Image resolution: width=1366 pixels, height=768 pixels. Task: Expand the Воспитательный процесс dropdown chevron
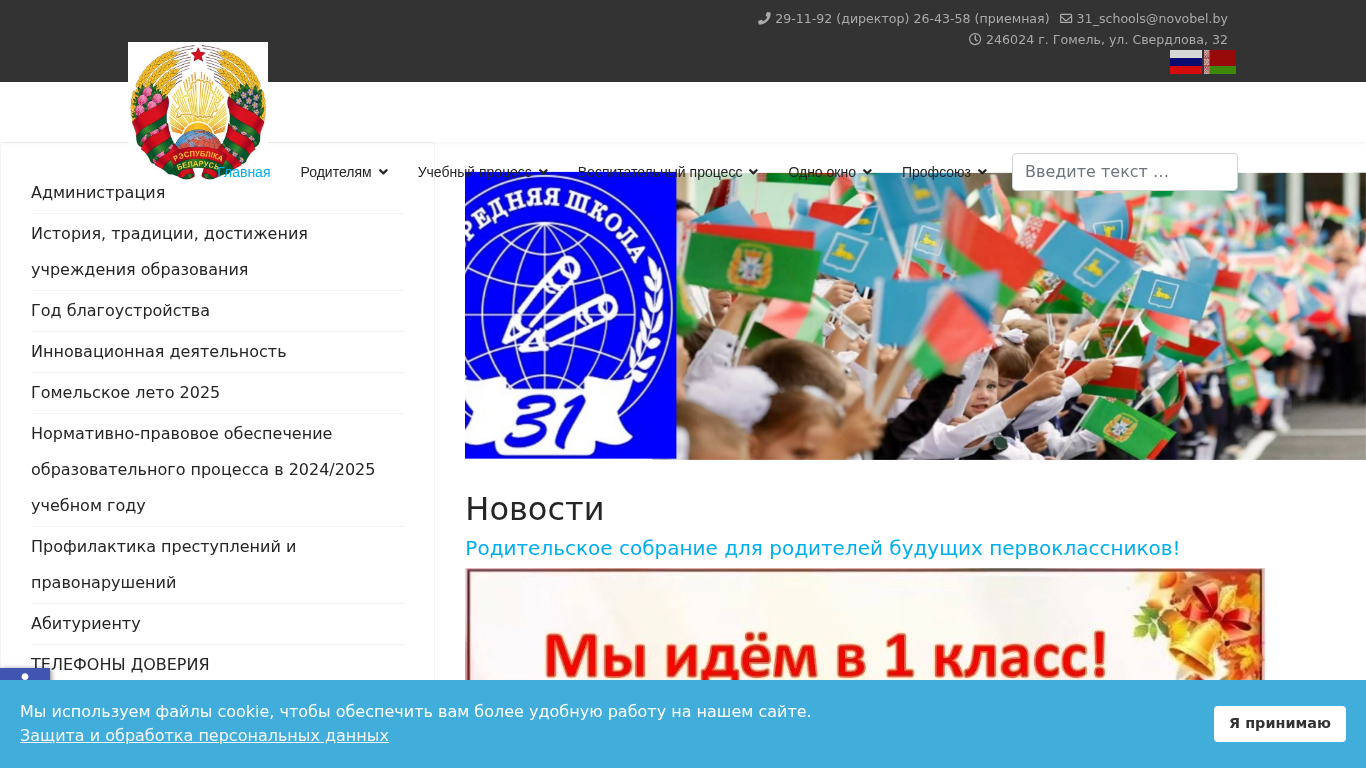[x=753, y=172]
